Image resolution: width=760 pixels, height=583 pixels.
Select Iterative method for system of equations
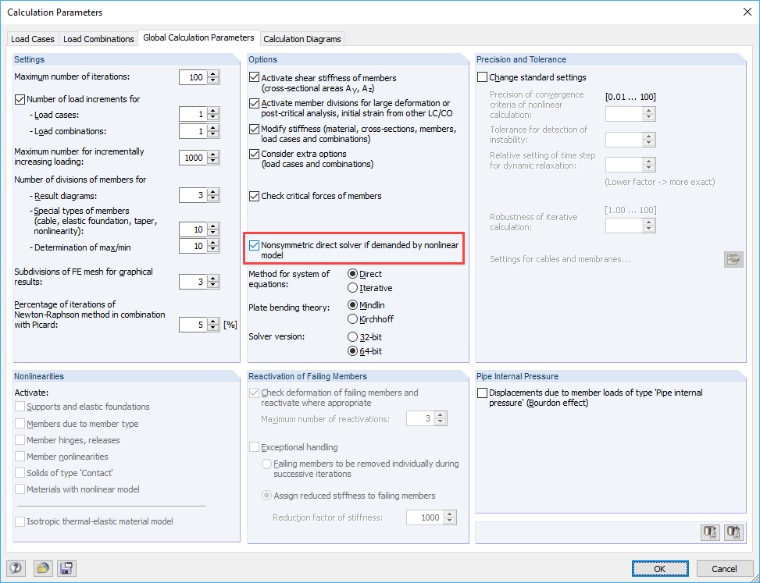coord(353,288)
